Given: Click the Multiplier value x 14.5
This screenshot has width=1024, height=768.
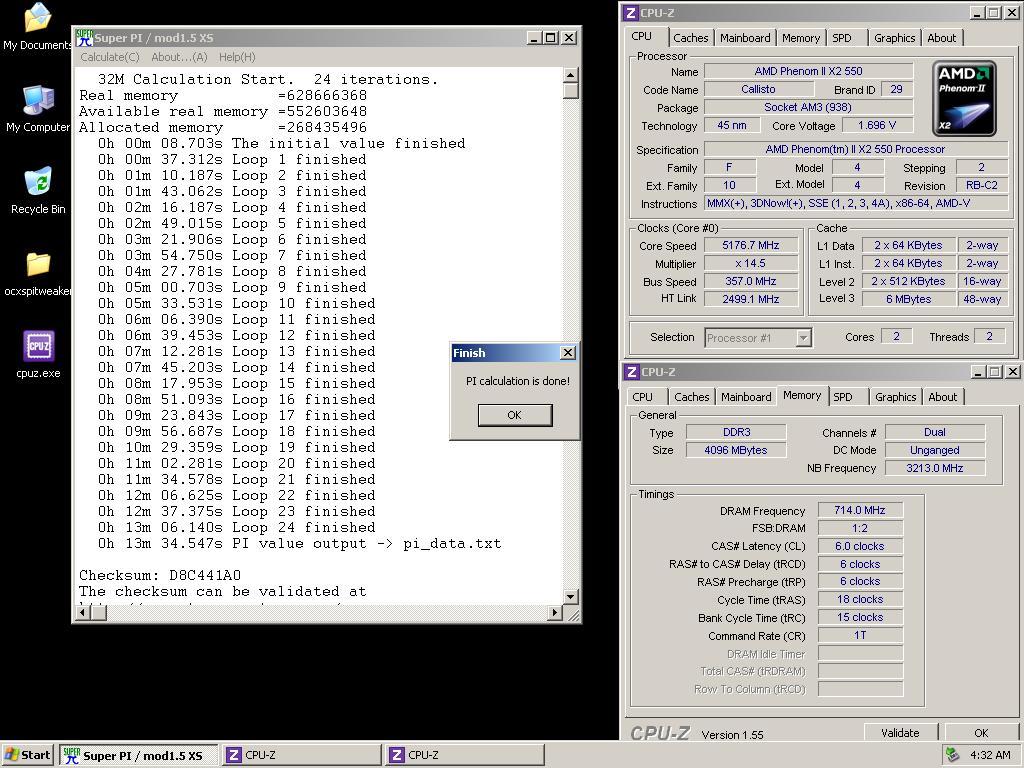Looking at the screenshot, I should 751,264.
